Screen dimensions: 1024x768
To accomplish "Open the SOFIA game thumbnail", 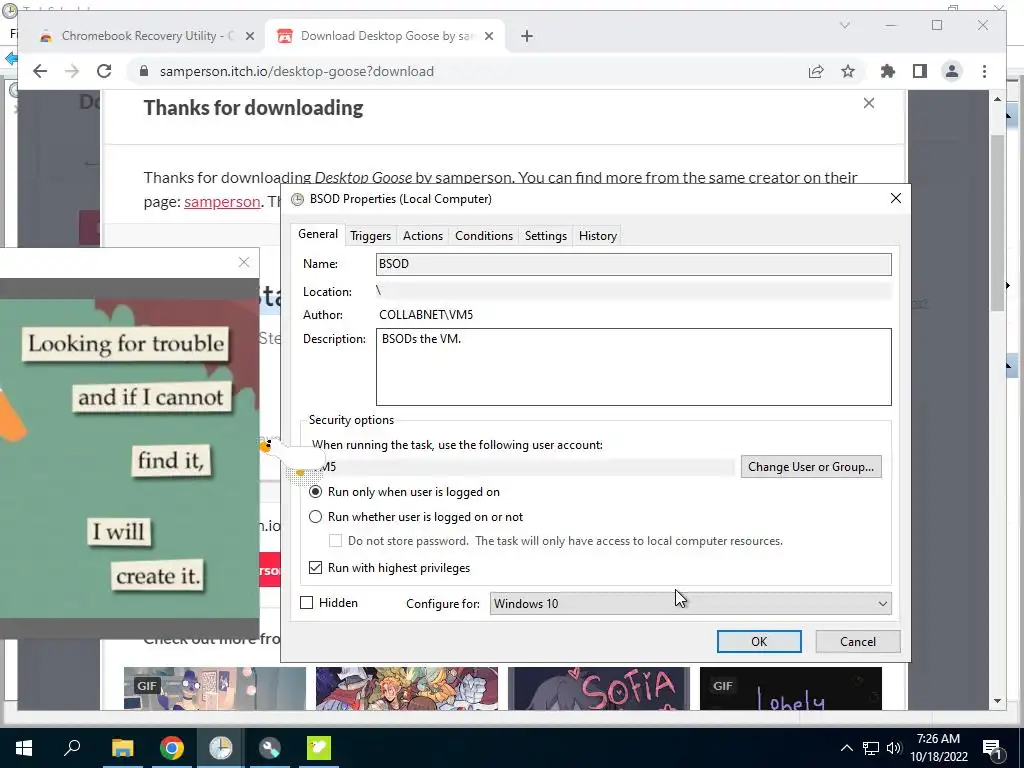I will coord(599,688).
